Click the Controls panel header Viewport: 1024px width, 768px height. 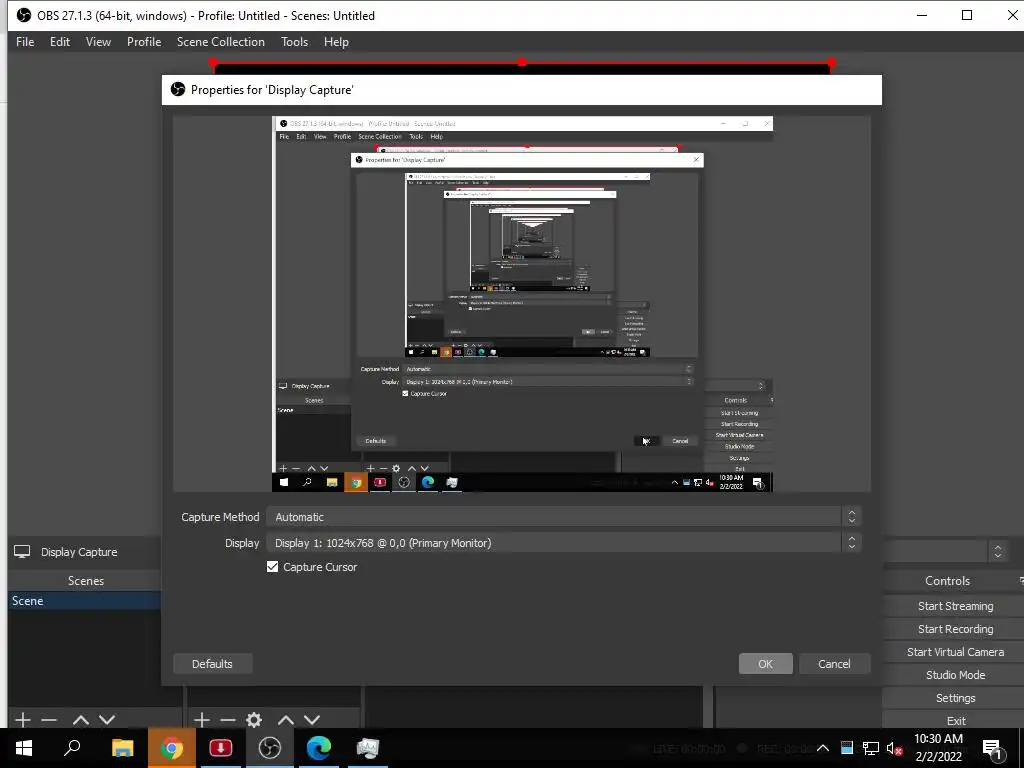coord(948,581)
